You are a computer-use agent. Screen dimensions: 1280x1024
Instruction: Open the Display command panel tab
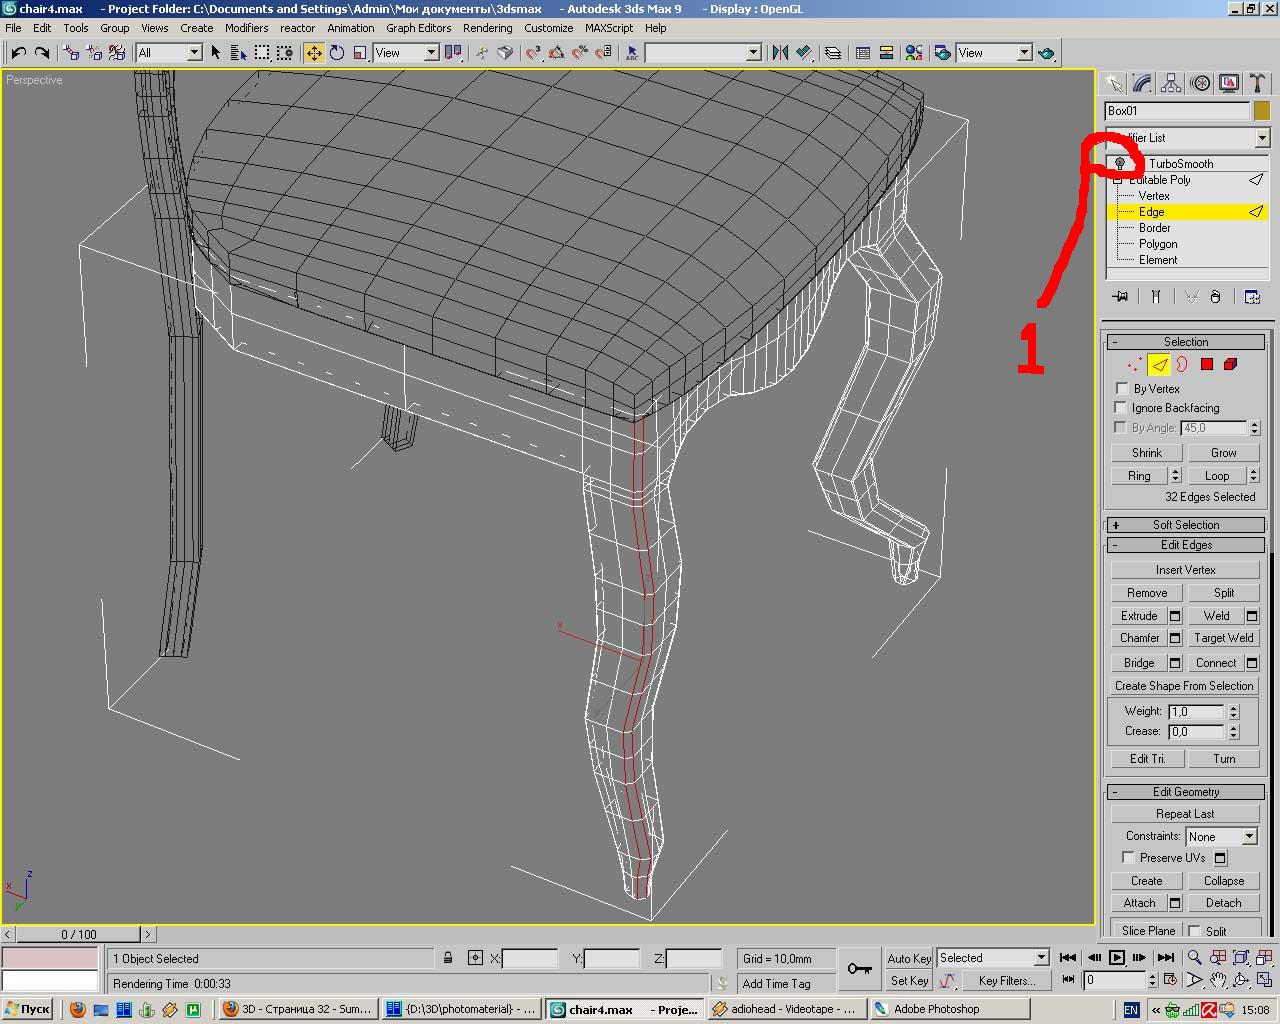(1229, 84)
